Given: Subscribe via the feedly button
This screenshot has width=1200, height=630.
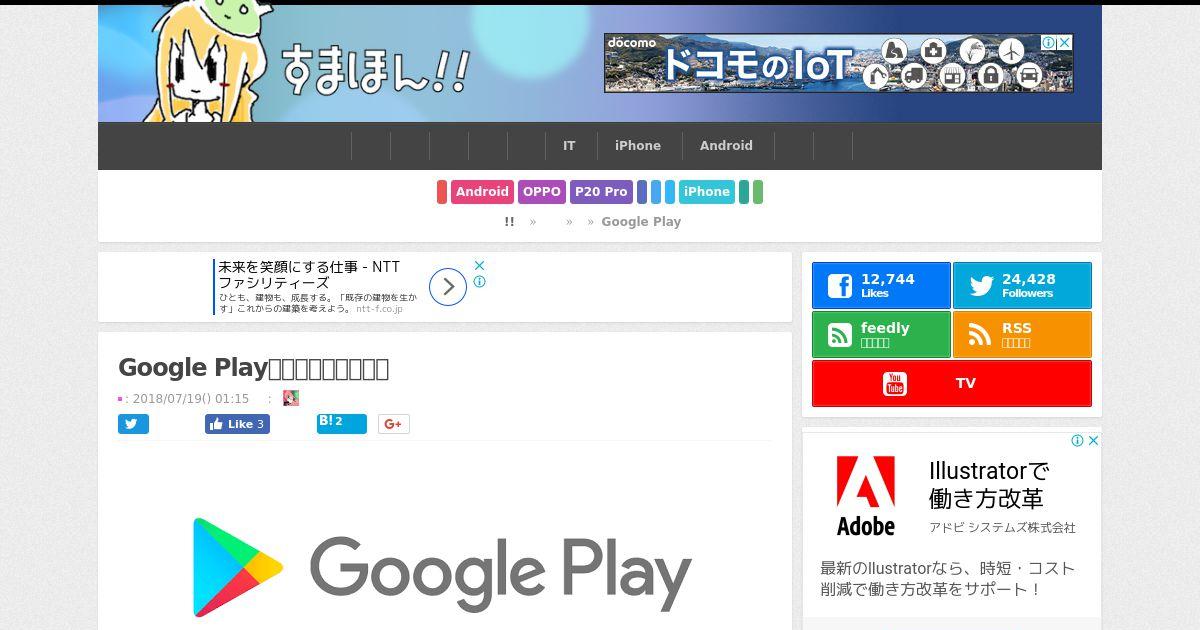Looking at the screenshot, I should [881, 334].
